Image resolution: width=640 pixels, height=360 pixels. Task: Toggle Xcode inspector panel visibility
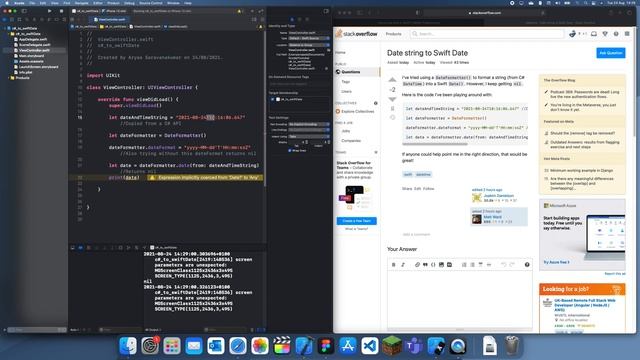pos(326,11)
